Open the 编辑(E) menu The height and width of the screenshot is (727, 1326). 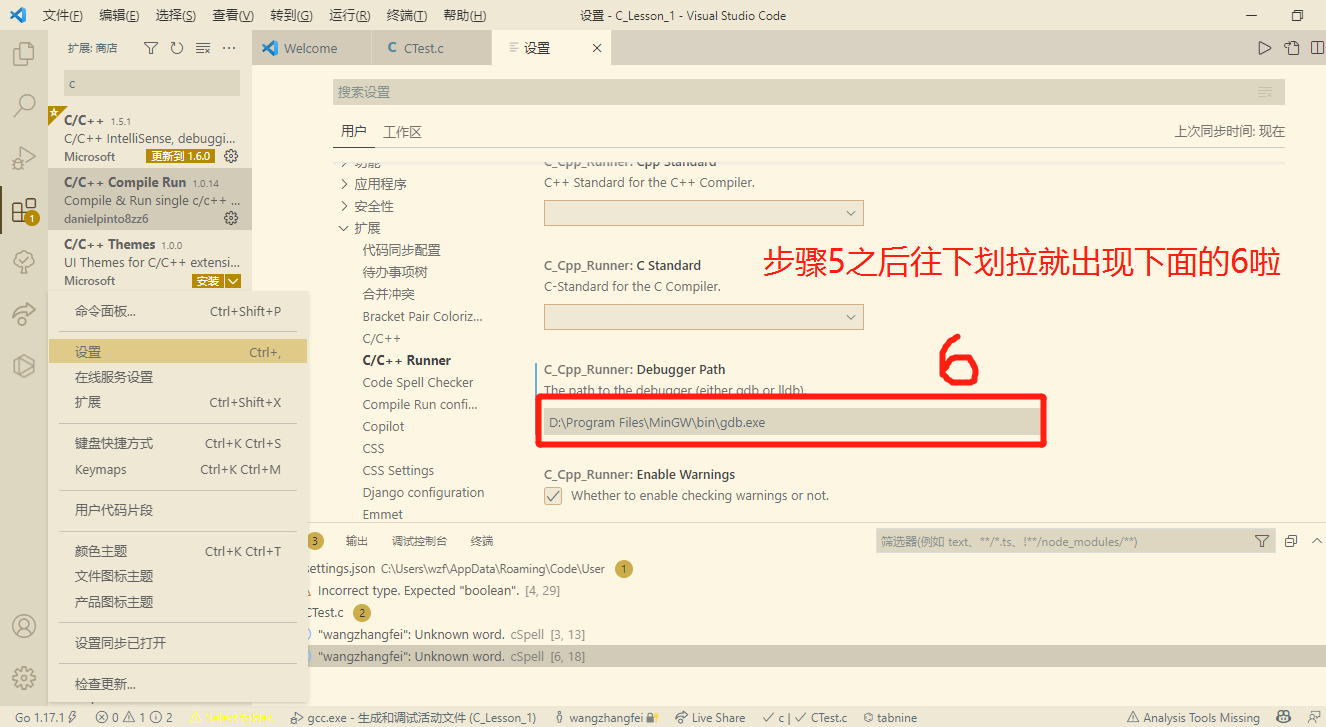120,16
